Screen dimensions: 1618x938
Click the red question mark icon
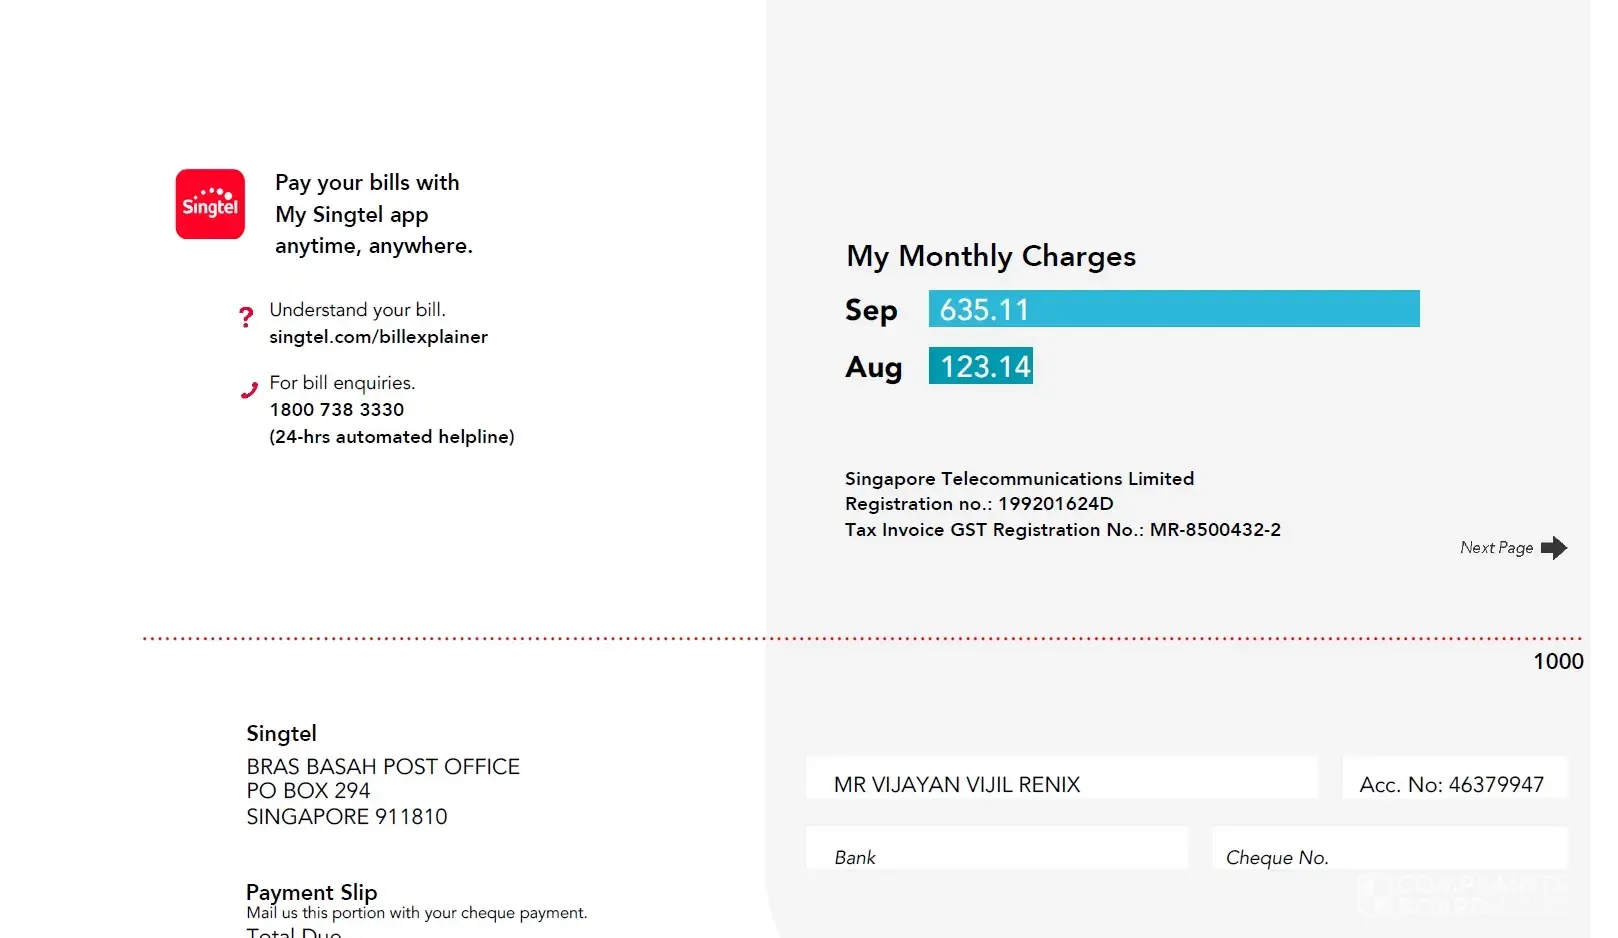pyautogui.click(x=246, y=317)
